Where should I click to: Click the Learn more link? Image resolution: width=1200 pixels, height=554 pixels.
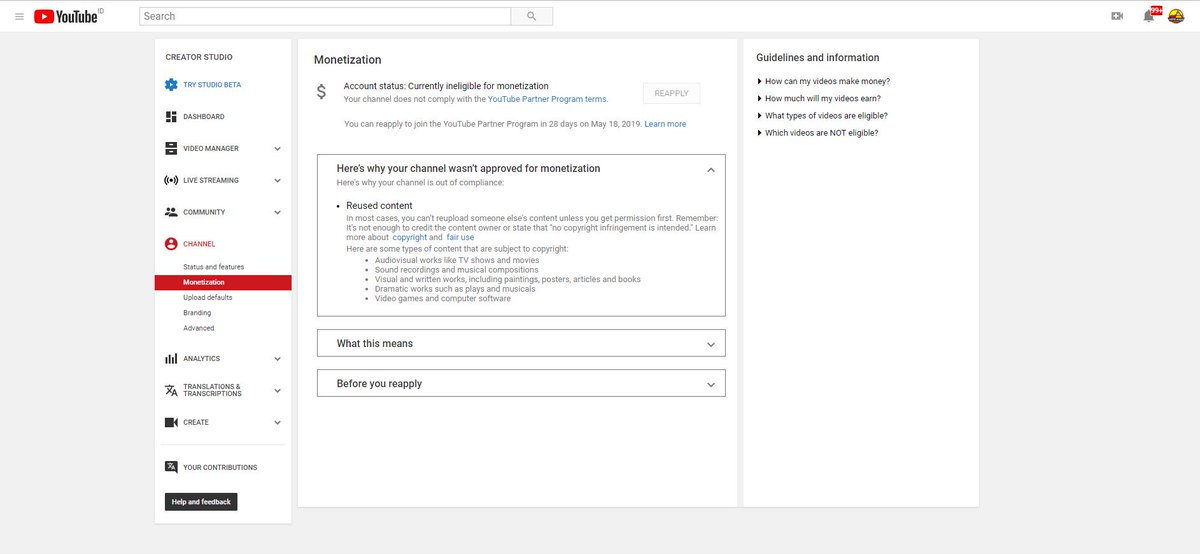click(665, 124)
